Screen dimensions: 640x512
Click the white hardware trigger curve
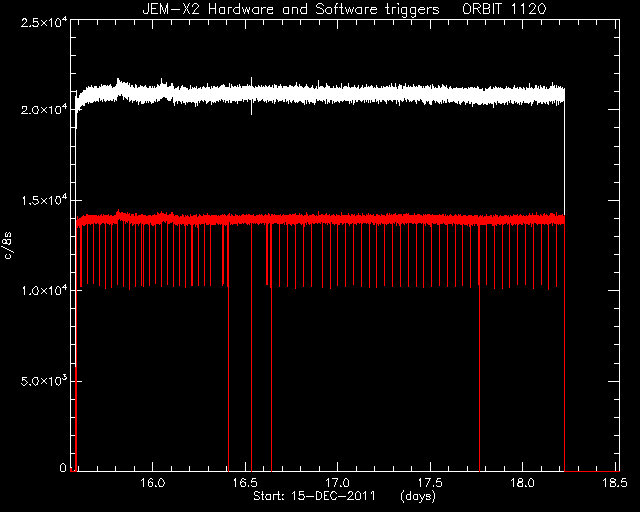pos(320,93)
